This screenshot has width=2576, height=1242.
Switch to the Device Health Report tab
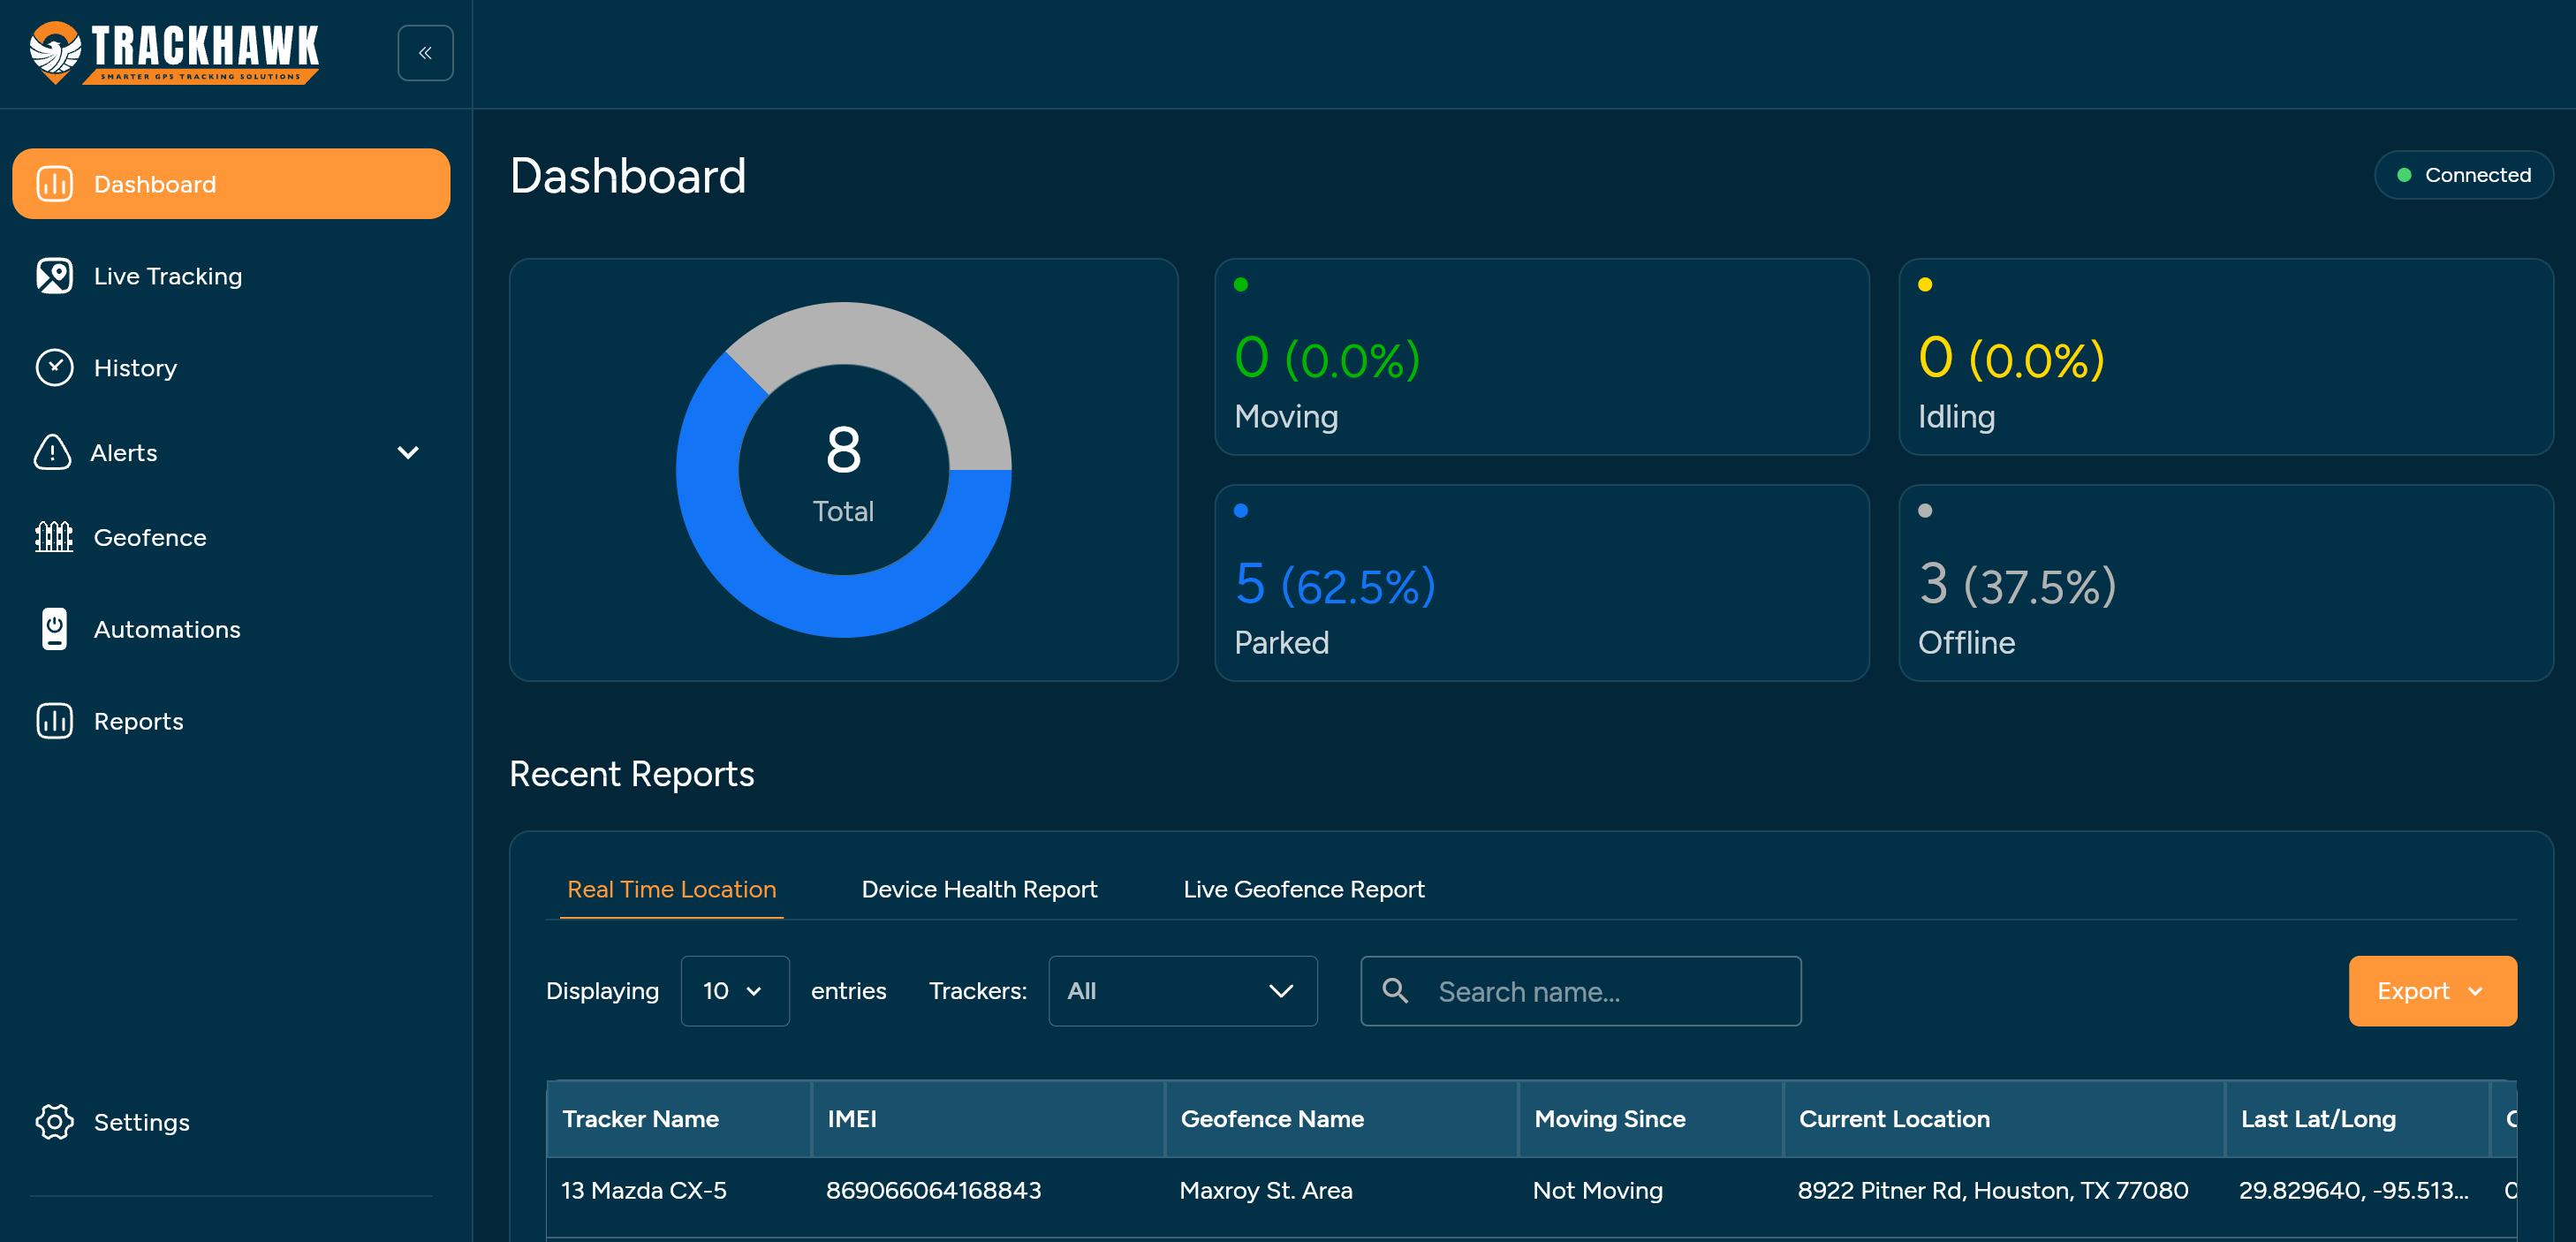click(978, 889)
